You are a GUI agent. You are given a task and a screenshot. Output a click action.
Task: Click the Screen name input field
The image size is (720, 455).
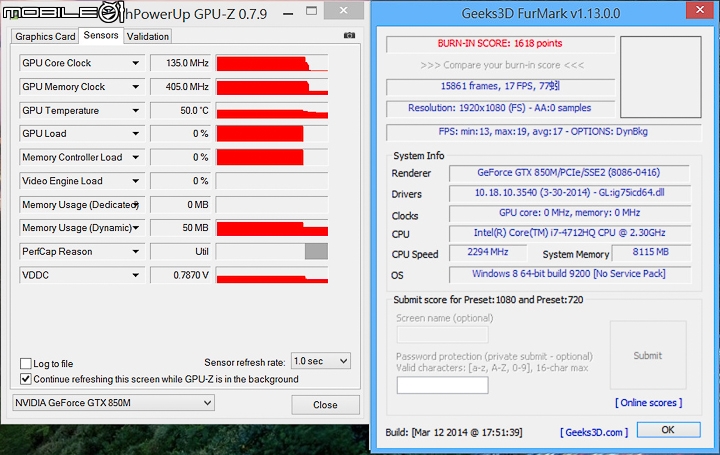[442, 335]
